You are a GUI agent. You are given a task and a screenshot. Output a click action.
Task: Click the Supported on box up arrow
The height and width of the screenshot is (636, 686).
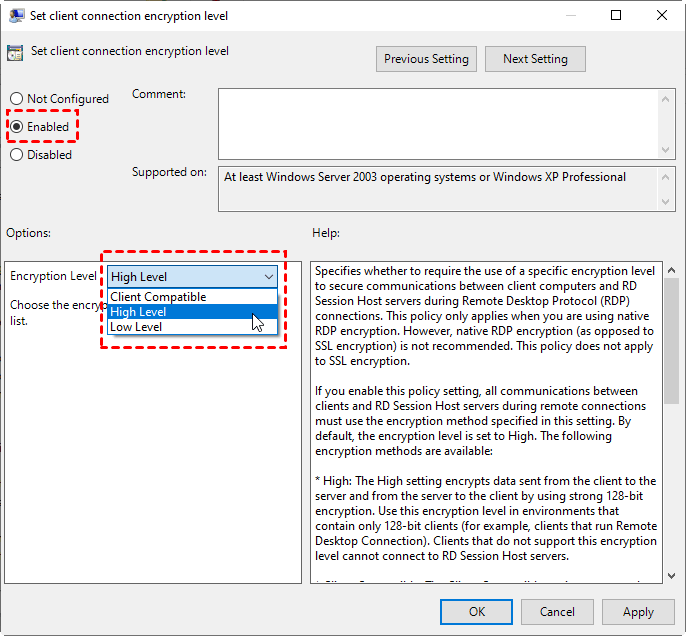665,177
